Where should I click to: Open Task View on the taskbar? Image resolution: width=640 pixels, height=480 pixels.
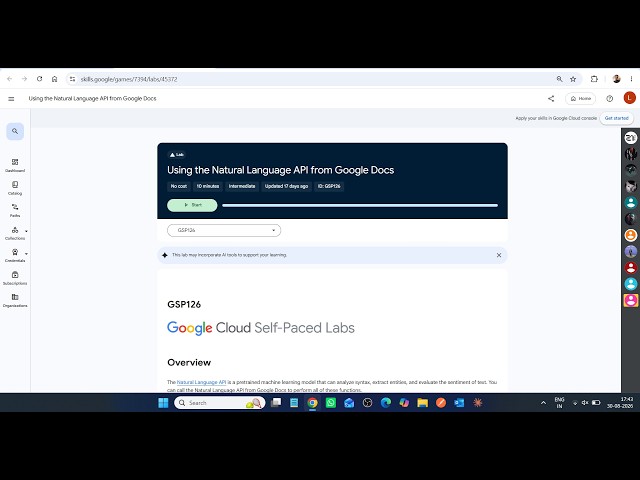pos(276,403)
